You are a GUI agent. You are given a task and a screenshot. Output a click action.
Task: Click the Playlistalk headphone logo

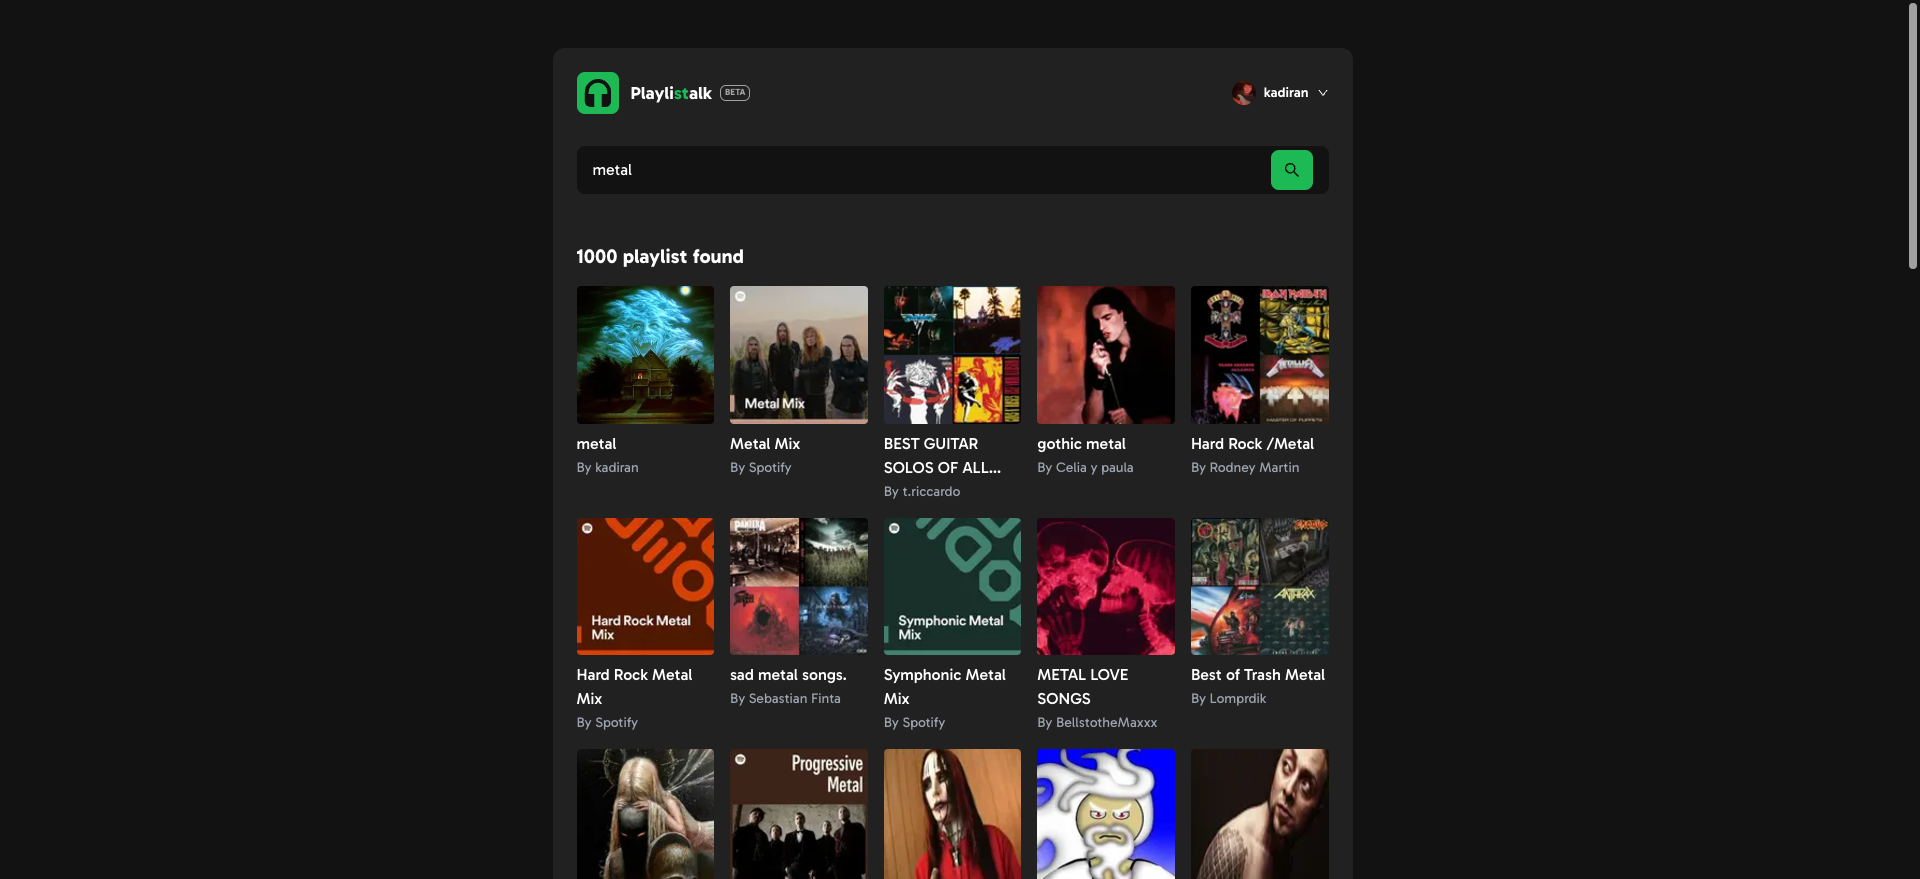click(597, 93)
